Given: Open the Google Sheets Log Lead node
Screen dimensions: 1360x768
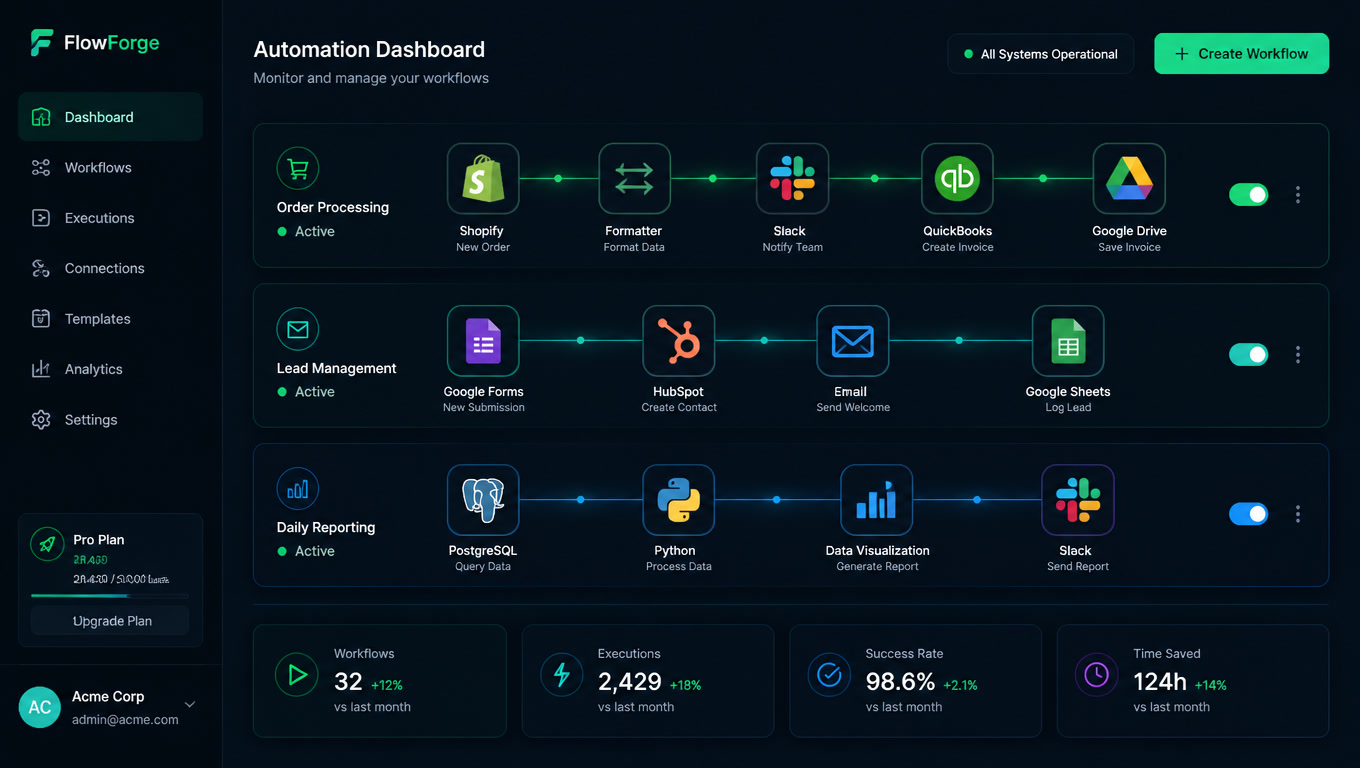Looking at the screenshot, I should 1068,341.
